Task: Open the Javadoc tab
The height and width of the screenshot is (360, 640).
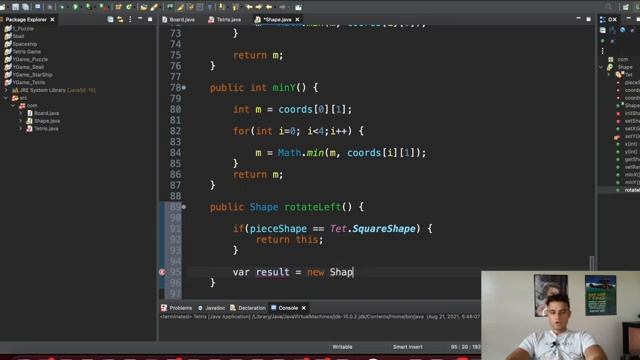Action: [x=211, y=308]
